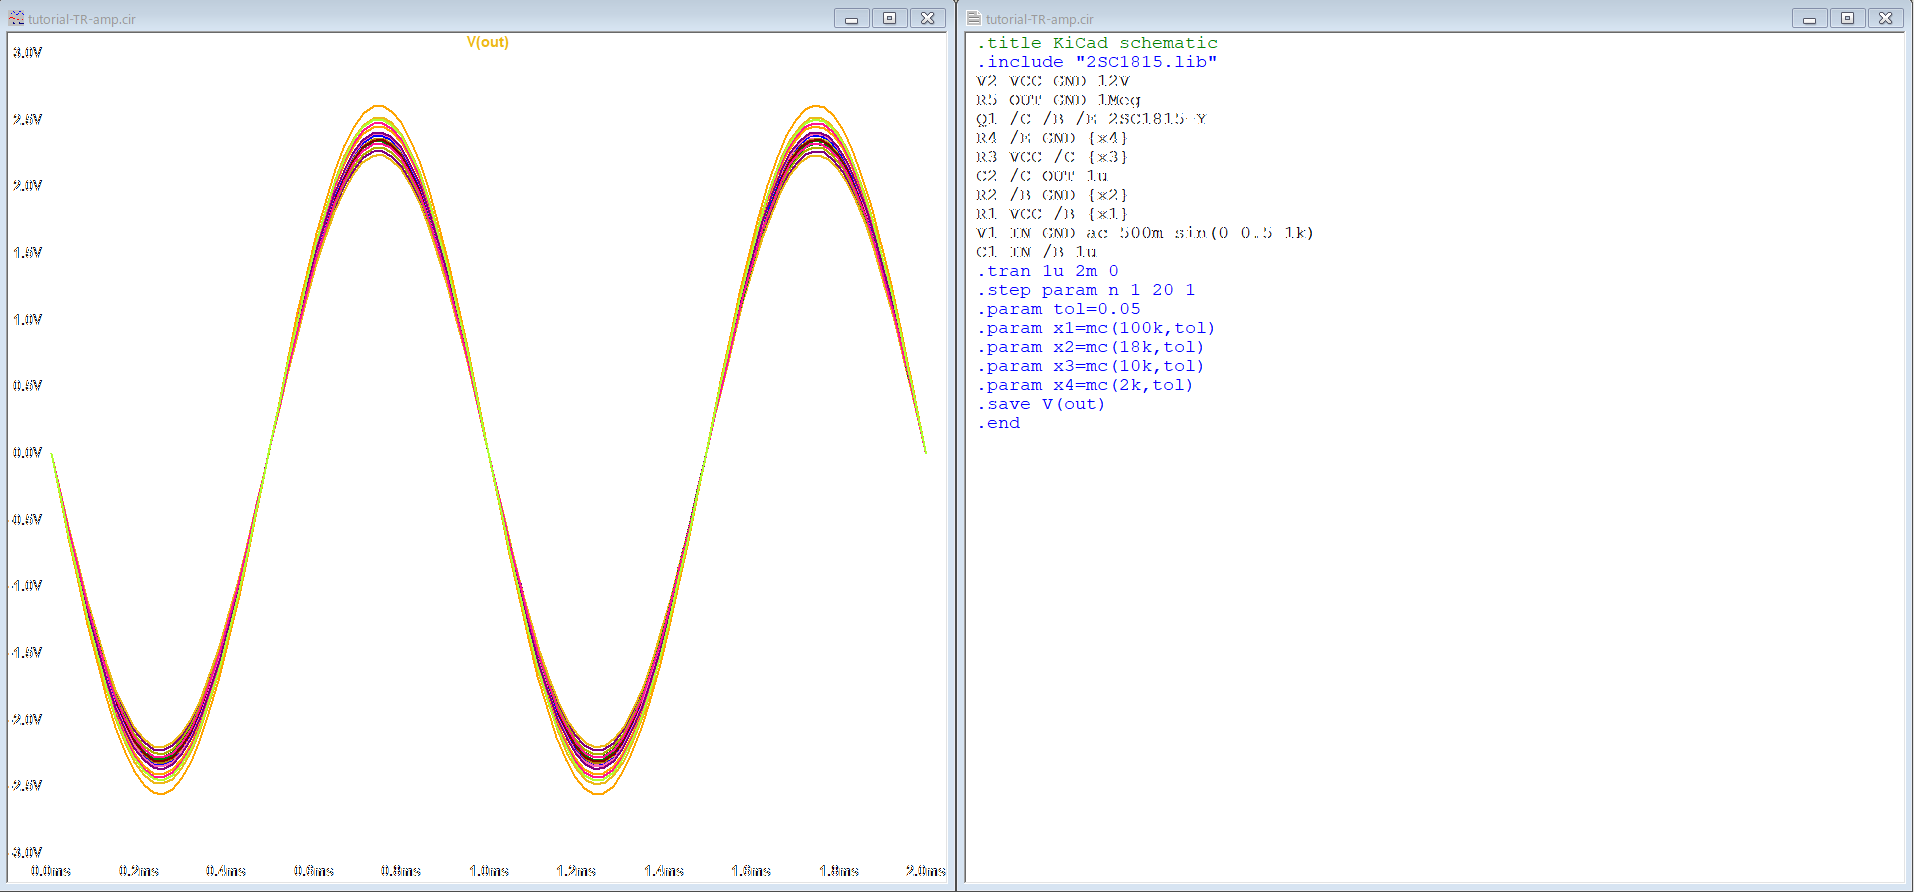Place cursor on the .tran 1u 2m line
This screenshot has width=1915, height=892.
point(1048,271)
